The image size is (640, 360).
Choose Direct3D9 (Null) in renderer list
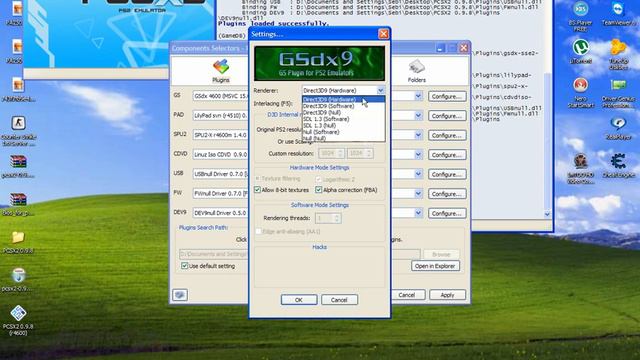coord(343,112)
